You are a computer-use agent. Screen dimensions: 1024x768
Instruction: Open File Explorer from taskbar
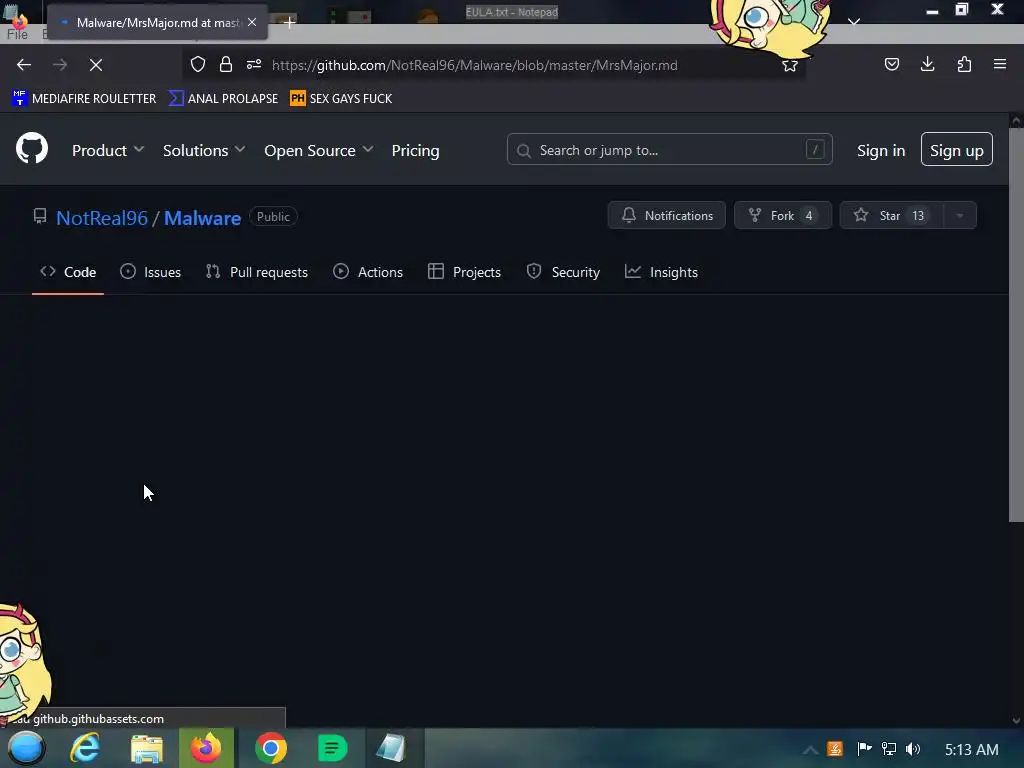[146, 748]
